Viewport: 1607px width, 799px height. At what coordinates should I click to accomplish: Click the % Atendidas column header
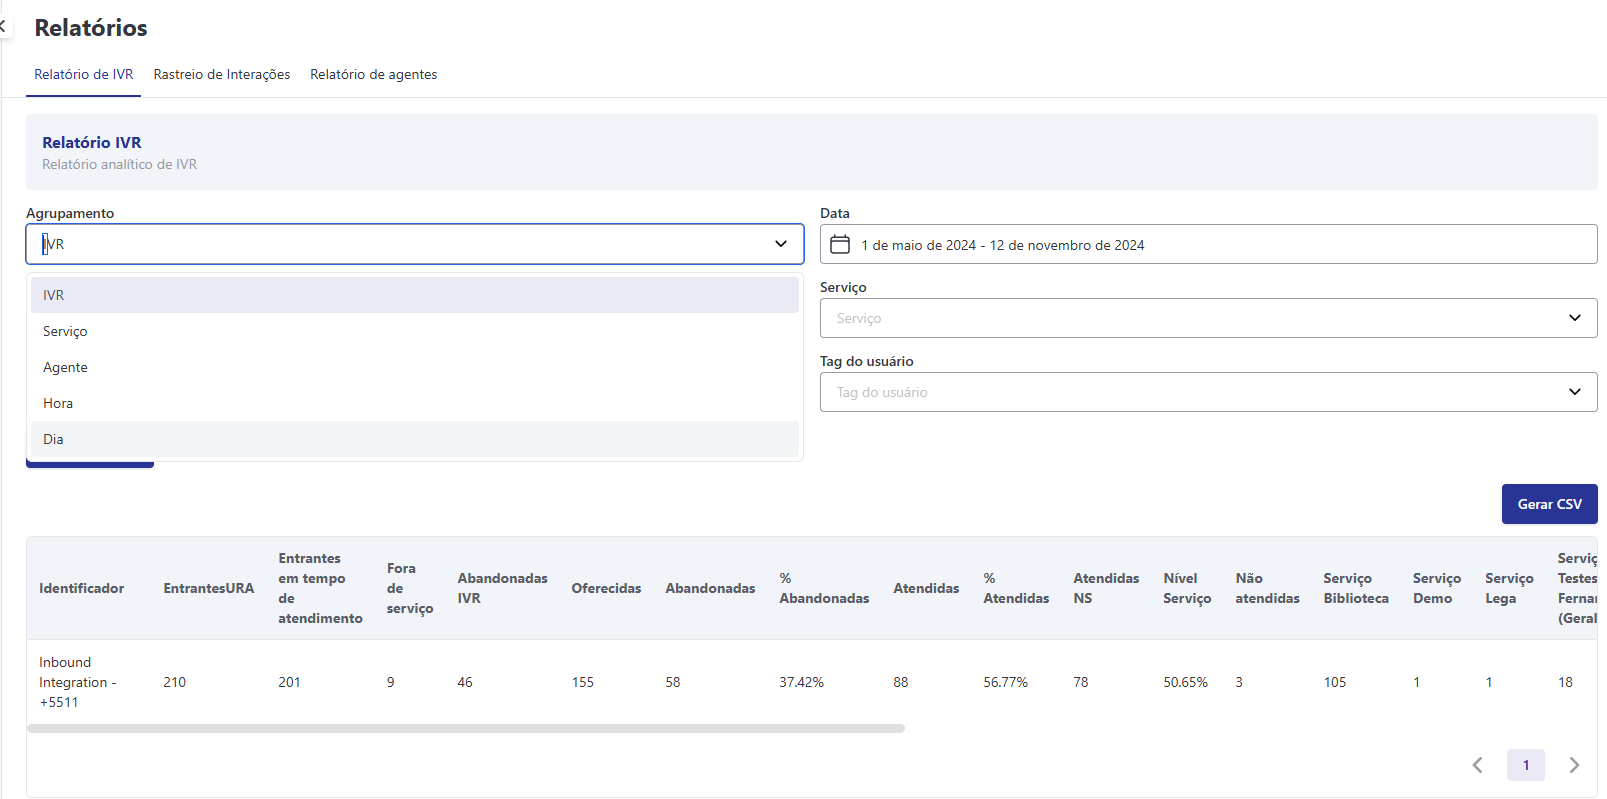point(1016,588)
